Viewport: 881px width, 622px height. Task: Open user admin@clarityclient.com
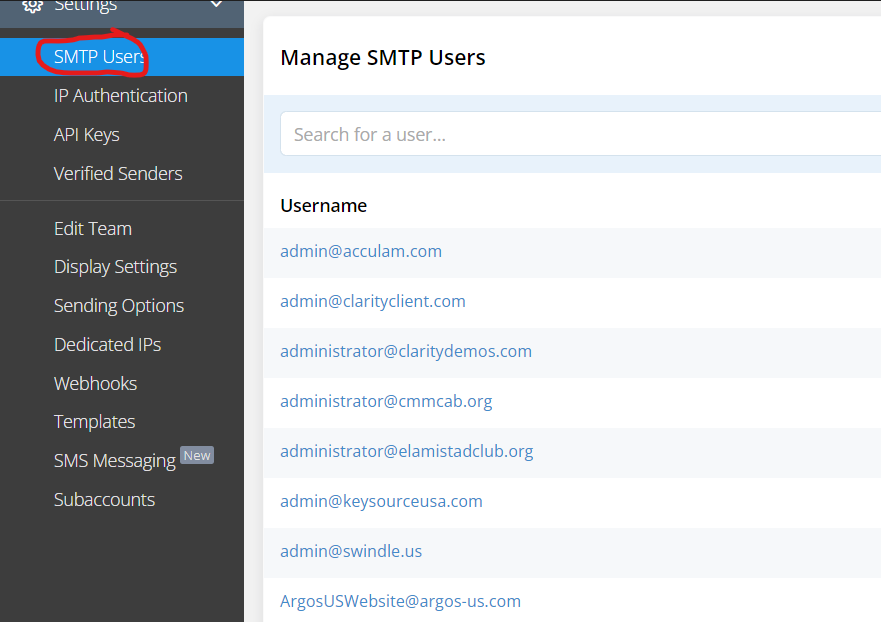[373, 301]
